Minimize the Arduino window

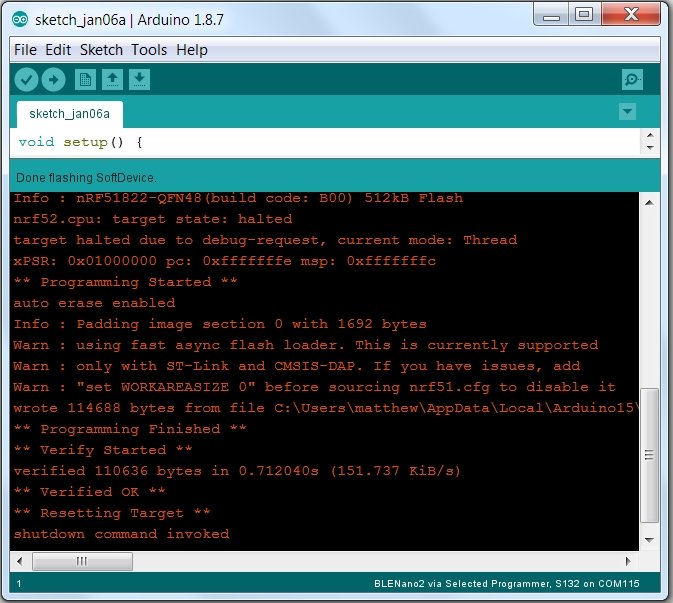click(551, 15)
